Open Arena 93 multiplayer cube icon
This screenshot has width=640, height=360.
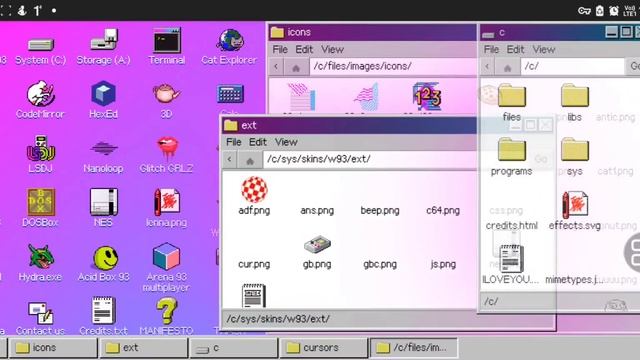tap(166, 267)
